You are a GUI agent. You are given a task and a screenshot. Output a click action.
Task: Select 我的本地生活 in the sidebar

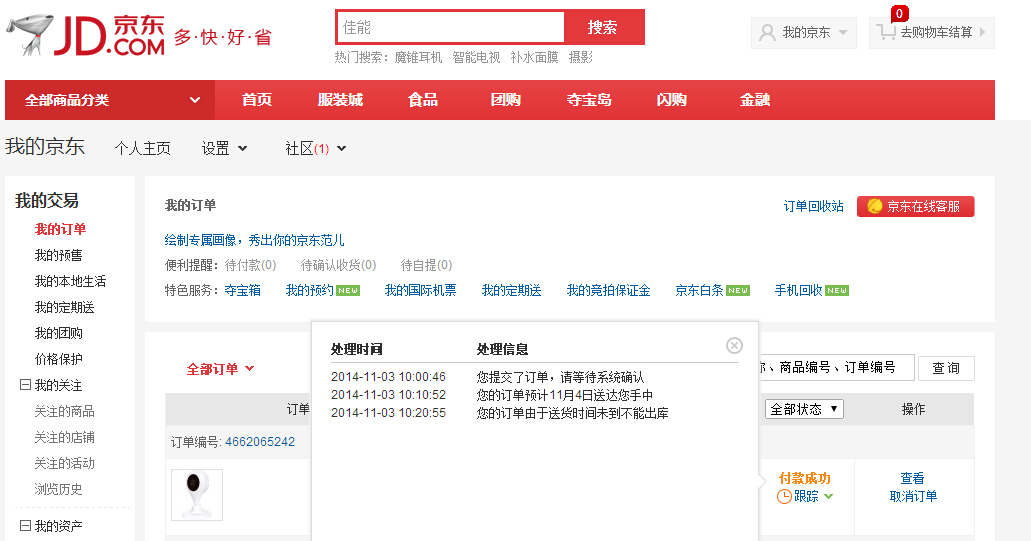click(x=70, y=281)
